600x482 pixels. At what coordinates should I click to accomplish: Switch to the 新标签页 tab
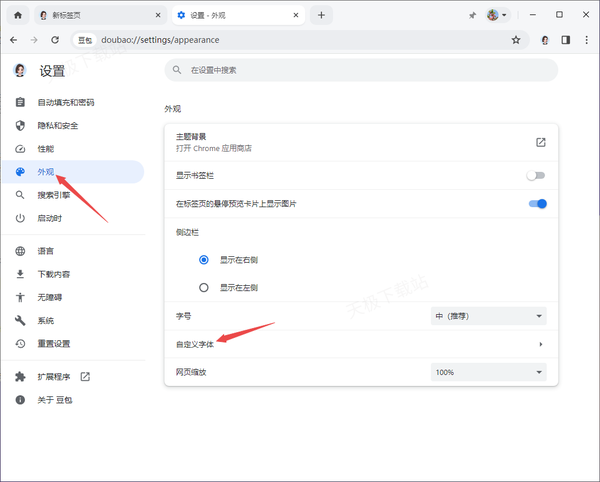[95, 16]
